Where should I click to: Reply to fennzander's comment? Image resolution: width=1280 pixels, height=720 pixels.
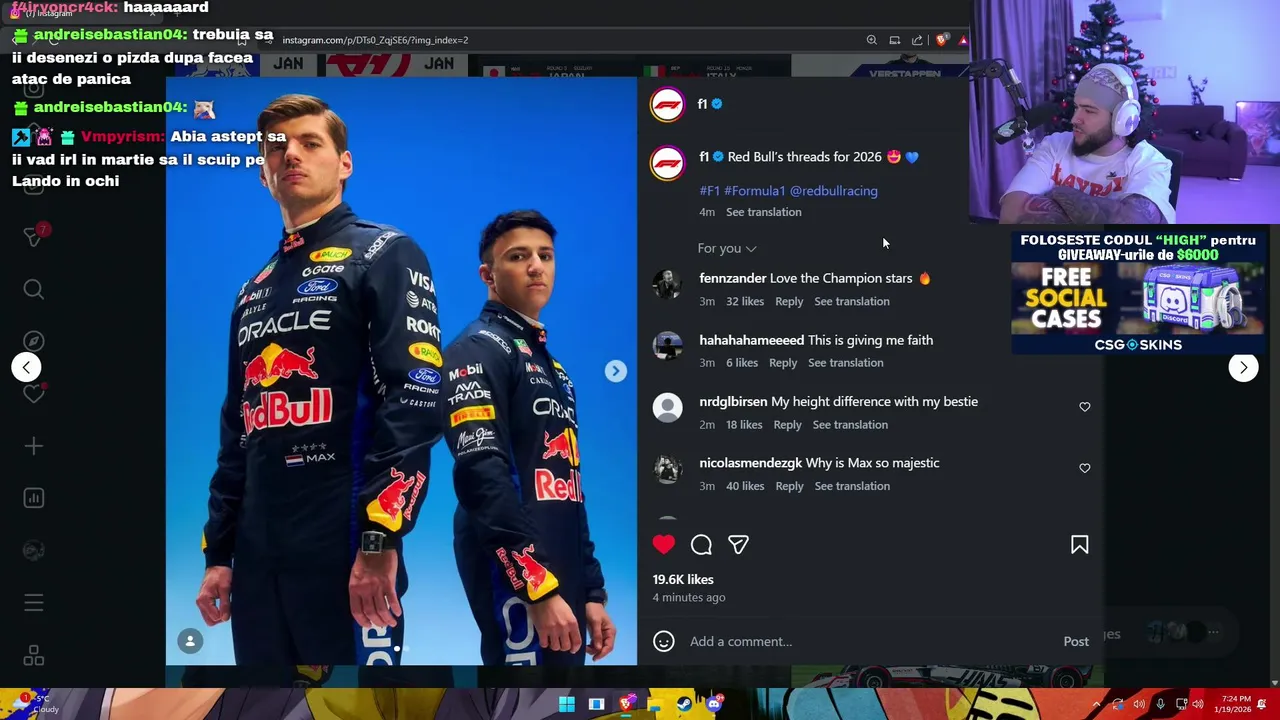[789, 301]
